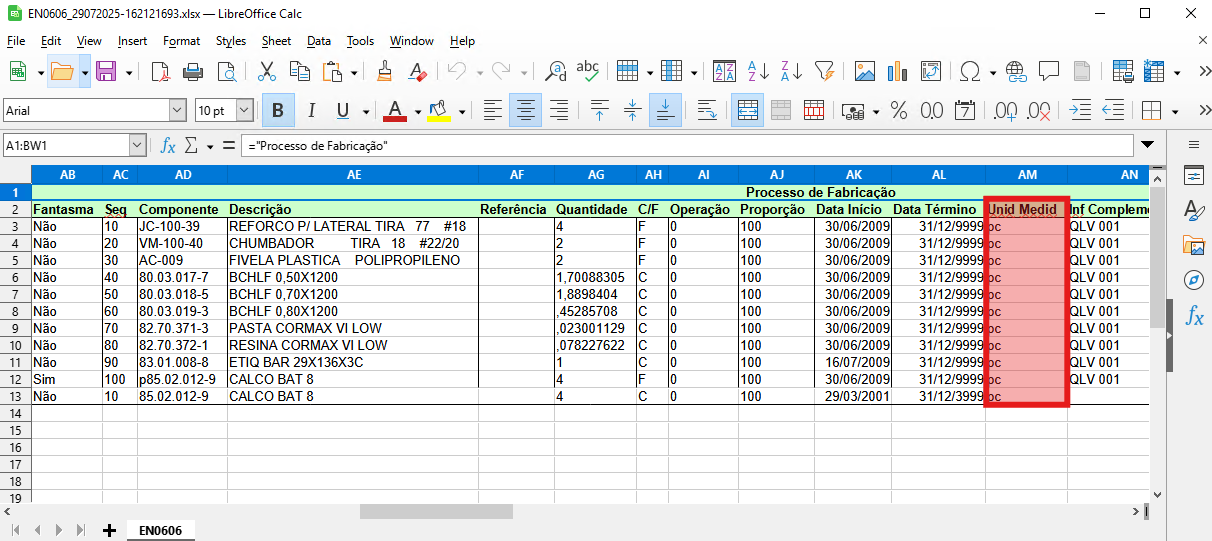Toggle Bold formatting

click(278, 110)
